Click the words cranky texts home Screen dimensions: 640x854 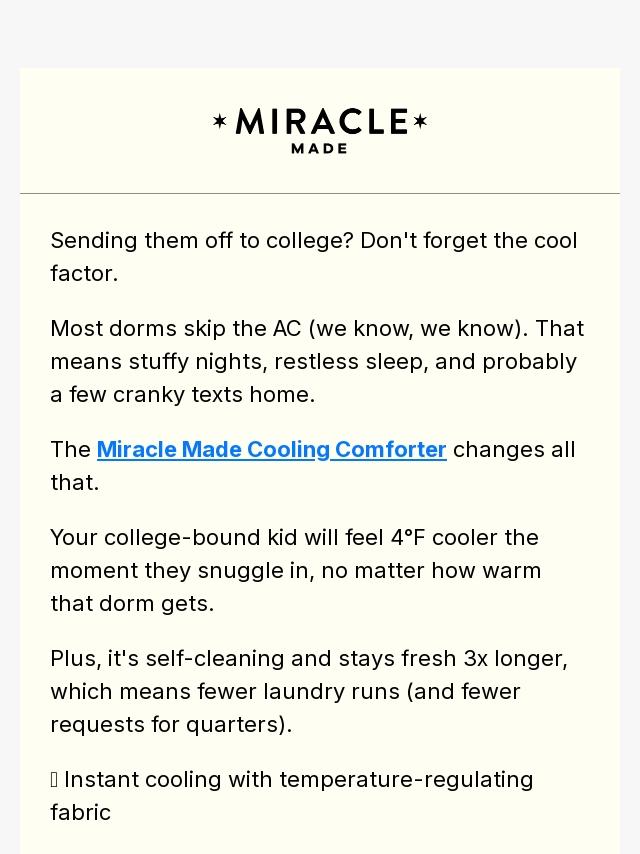pos(214,395)
